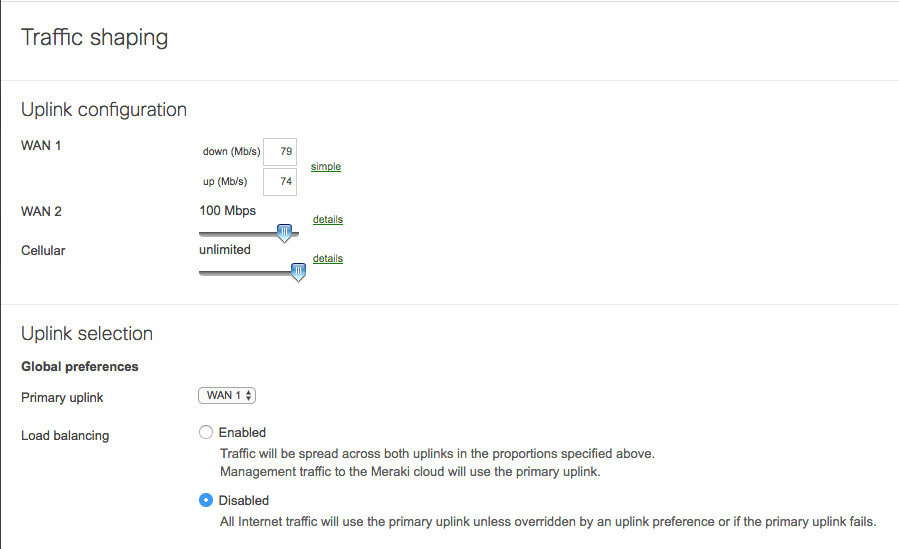The image size is (899, 549).
Task: Open Cellular details link
Action: click(x=328, y=259)
